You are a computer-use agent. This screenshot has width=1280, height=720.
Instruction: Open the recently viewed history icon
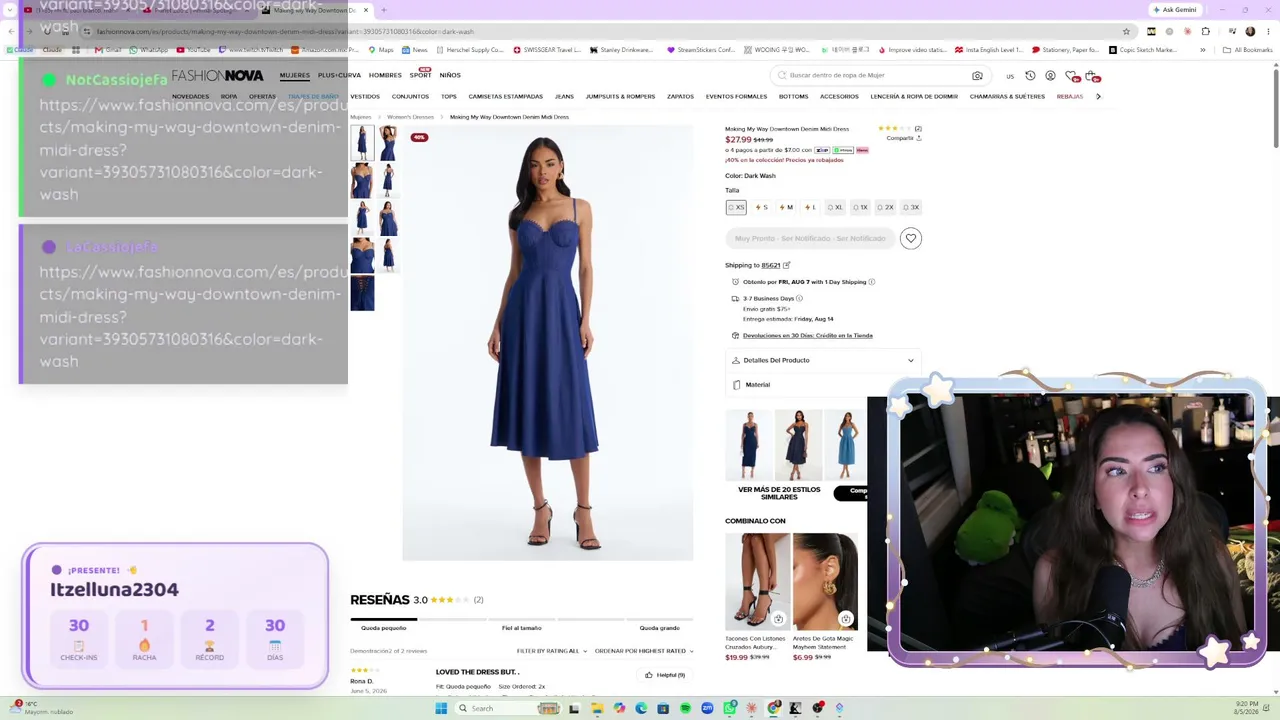(x=1030, y=75)
